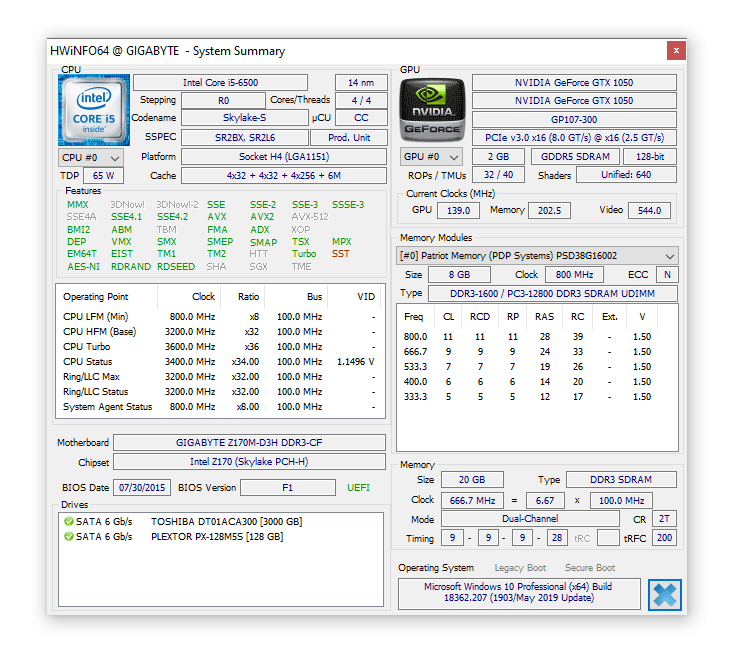
Task: Select the CPU Turbo operating point row
Action: tap(219, 347)
